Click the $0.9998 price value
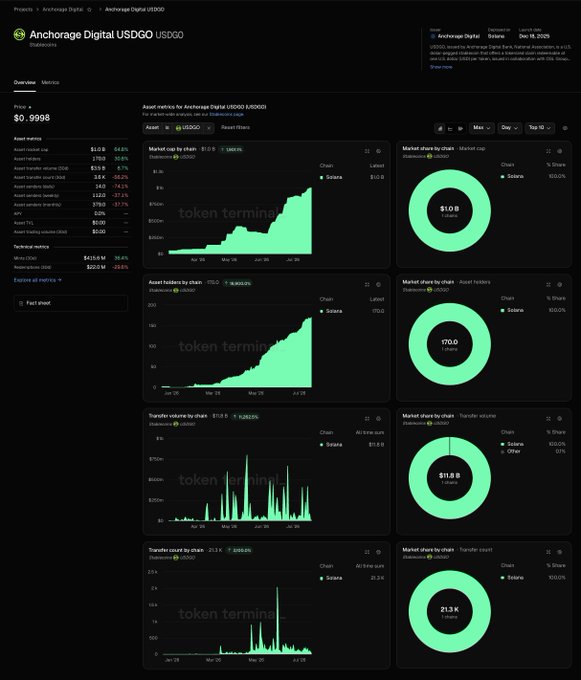 (x=32, y=118)
